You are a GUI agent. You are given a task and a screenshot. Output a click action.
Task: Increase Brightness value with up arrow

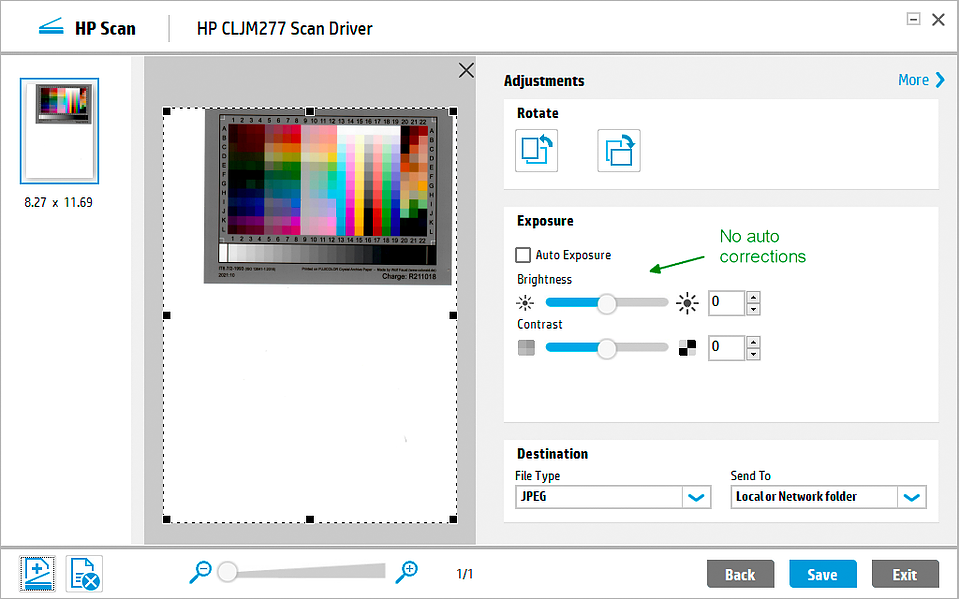pos(754,297)
